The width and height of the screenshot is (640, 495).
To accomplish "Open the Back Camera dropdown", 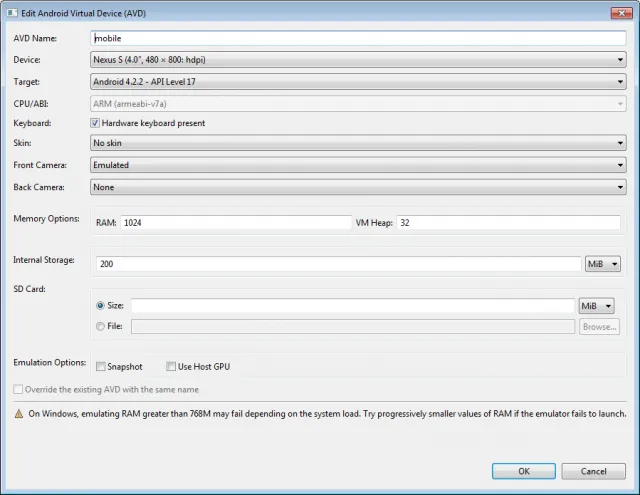I will click(x=358, y=187).
